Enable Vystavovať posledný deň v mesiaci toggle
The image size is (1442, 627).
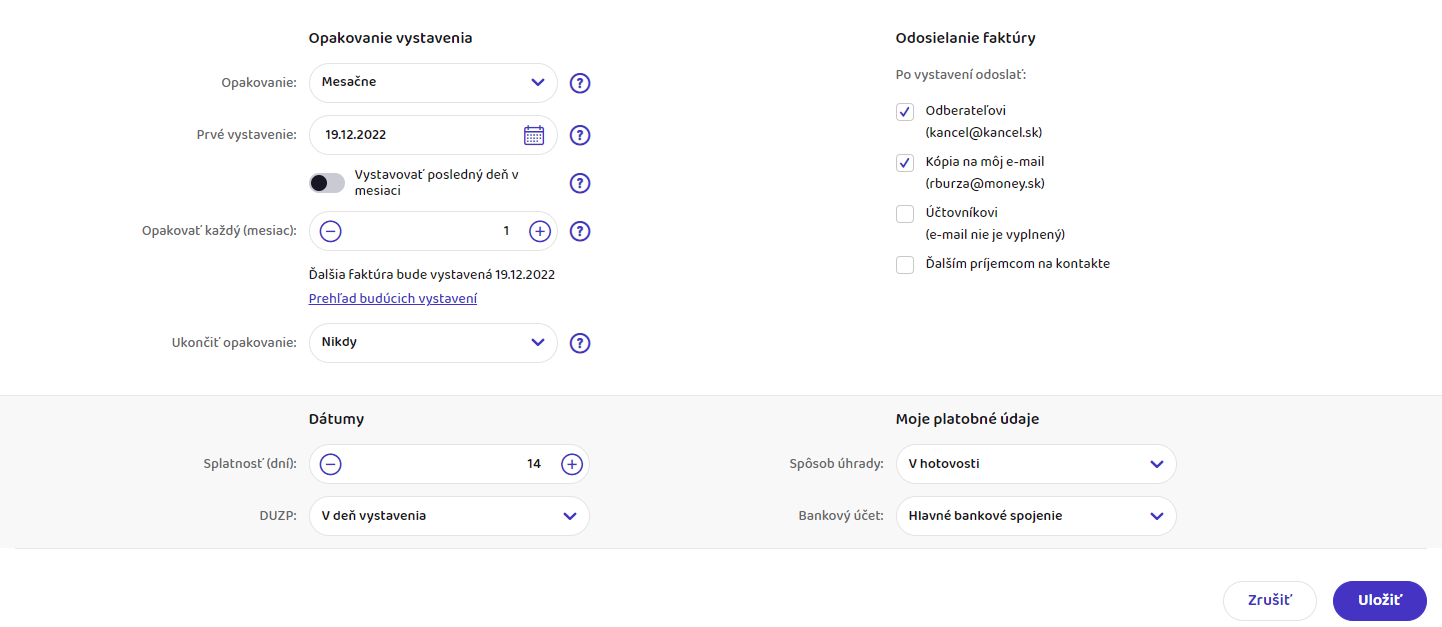tap(327, 183)
